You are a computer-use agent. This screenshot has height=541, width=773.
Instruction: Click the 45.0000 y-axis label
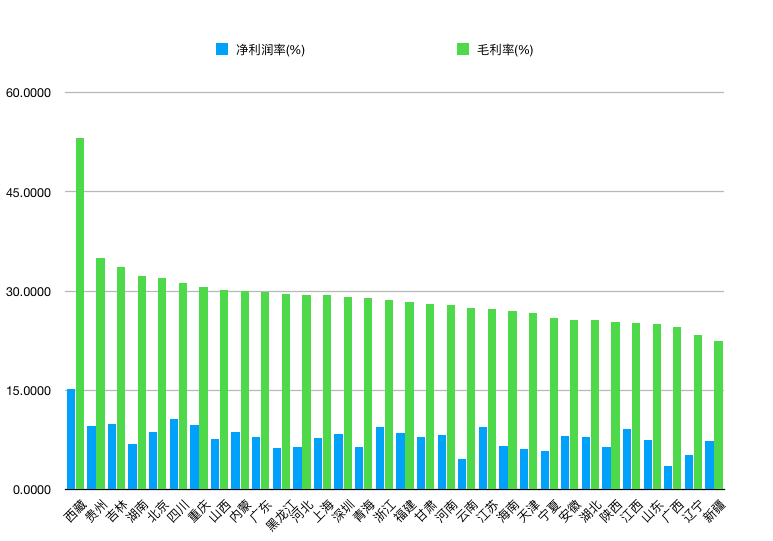click(x=27, y=192)
